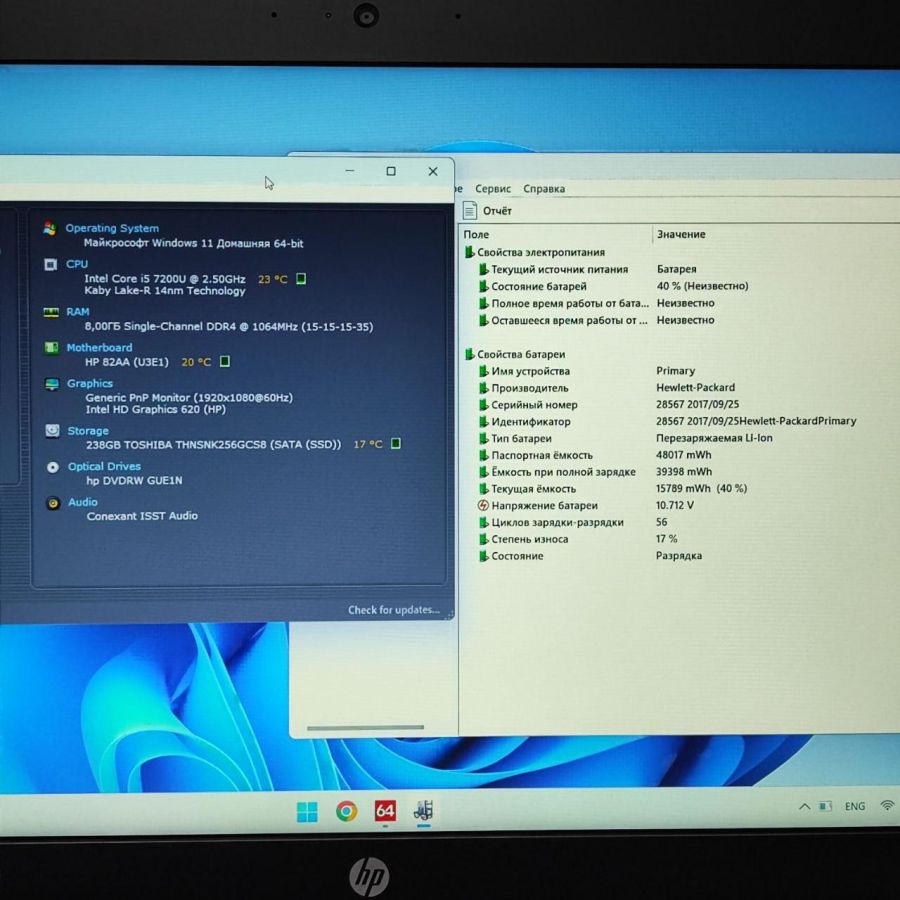
Task: Click the Wi-Fi tray icon
Action: (x=887, y=806)
